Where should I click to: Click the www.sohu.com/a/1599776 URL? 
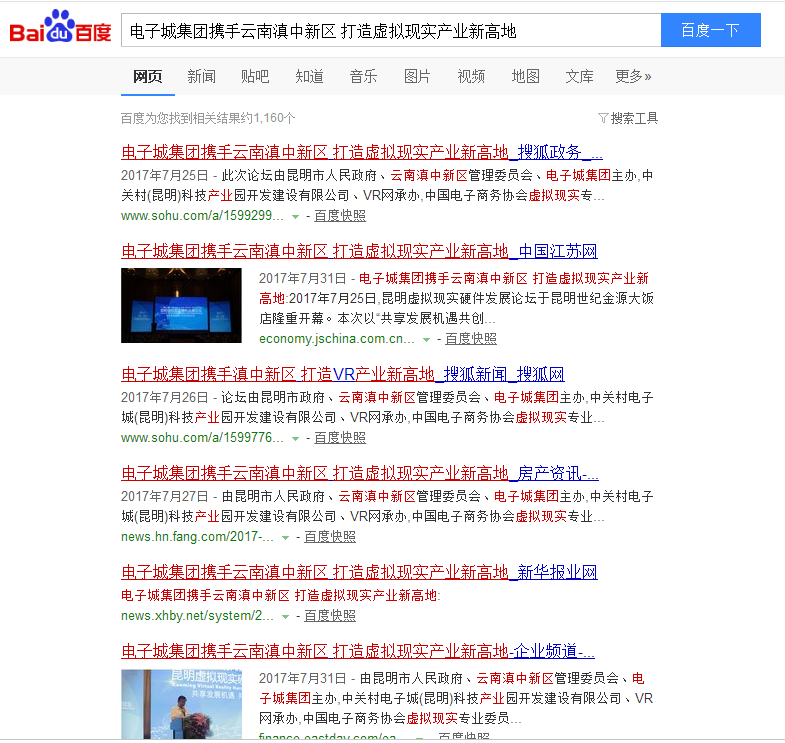tap(202, 438)
